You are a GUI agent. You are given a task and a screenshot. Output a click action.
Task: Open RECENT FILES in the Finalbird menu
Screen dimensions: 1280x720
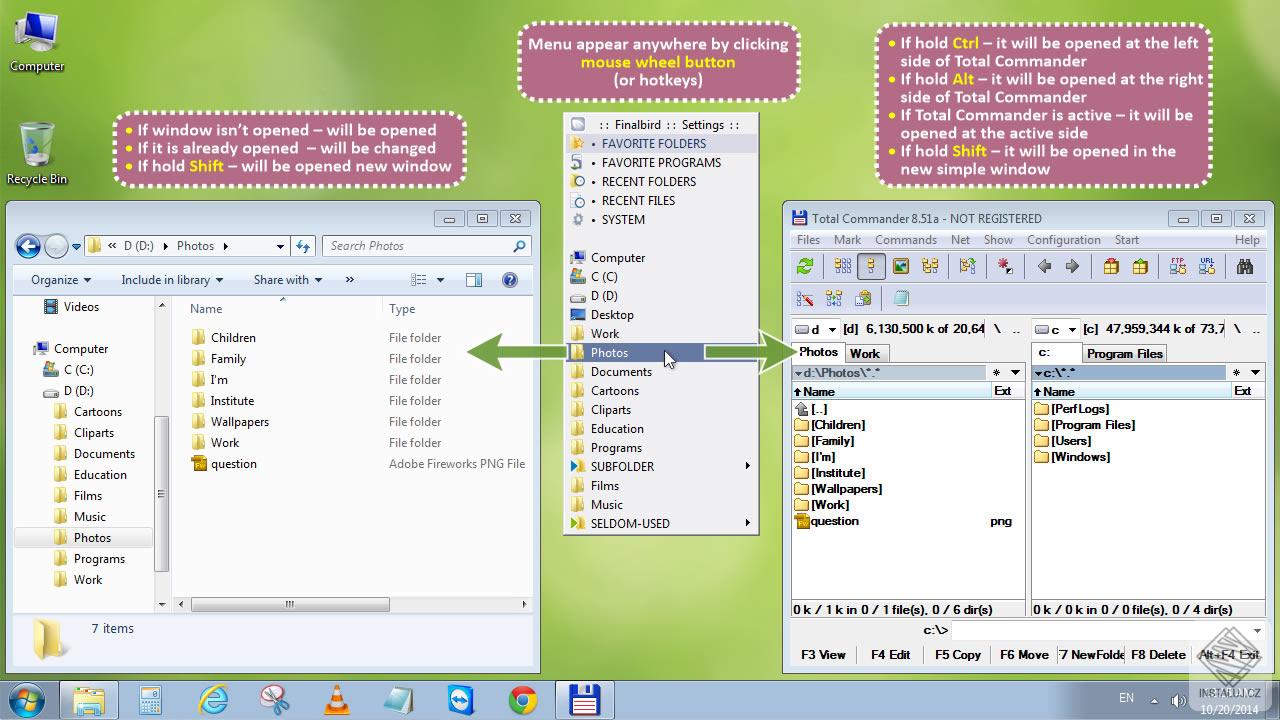click(x=661, y=200)
